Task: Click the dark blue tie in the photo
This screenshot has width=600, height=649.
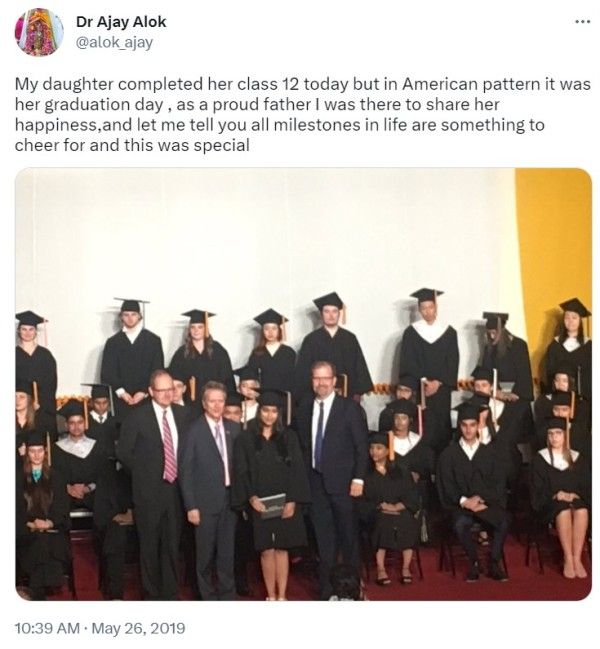Action: click(319, 435)
